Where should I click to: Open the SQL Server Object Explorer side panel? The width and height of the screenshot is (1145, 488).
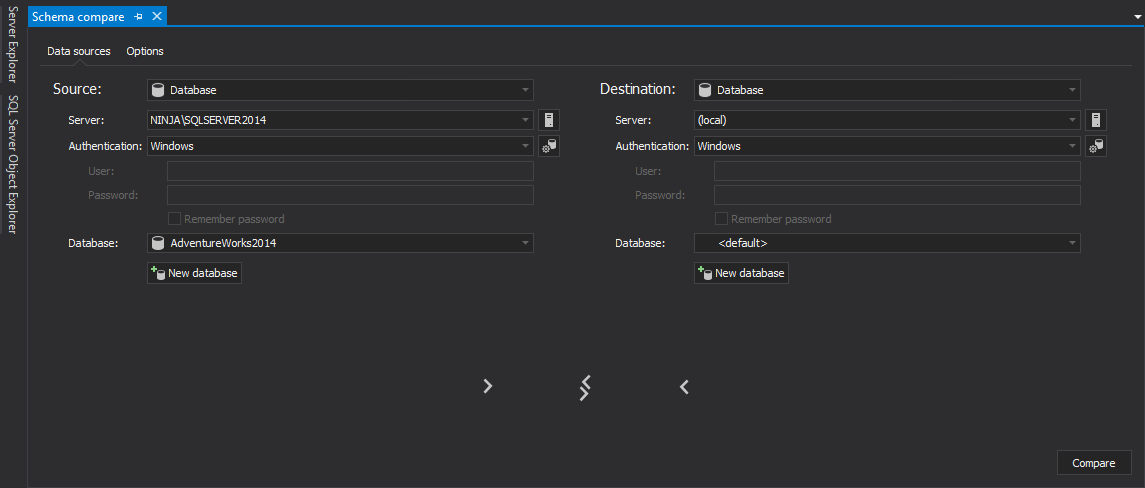coord(13,164)
